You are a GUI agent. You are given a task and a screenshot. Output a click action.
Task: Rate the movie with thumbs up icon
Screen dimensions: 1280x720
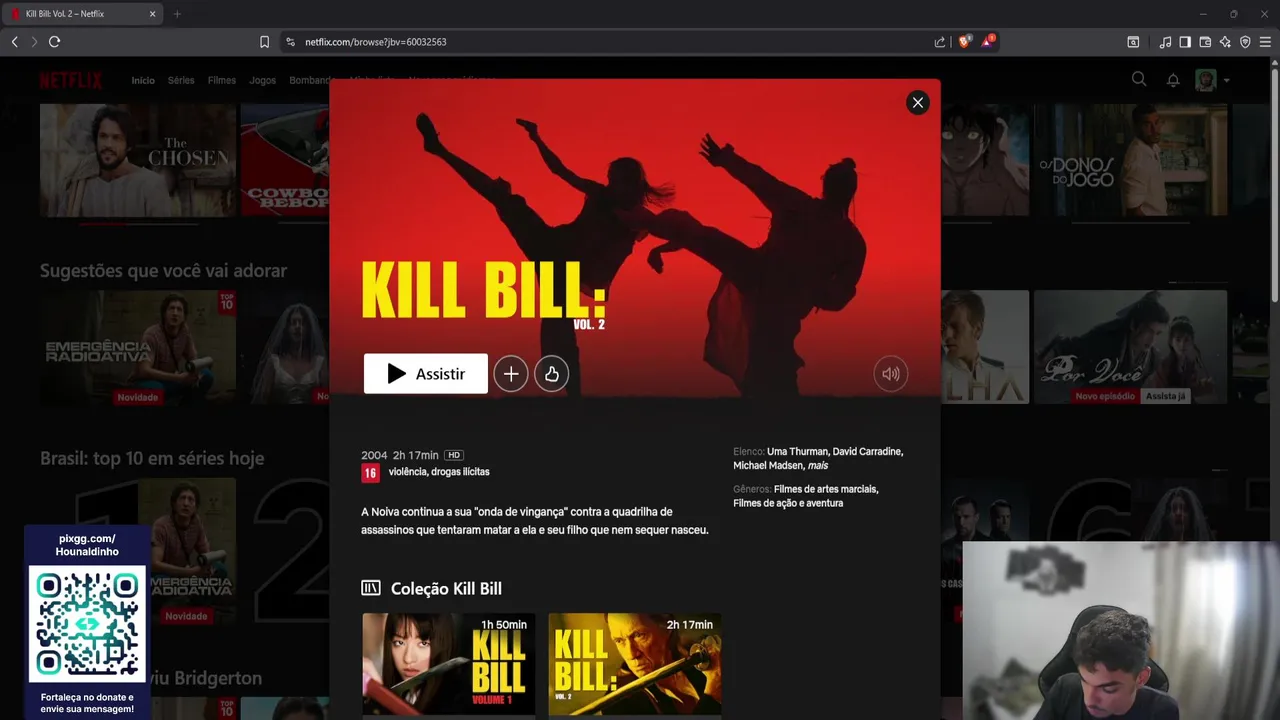(x=552, y=374)
